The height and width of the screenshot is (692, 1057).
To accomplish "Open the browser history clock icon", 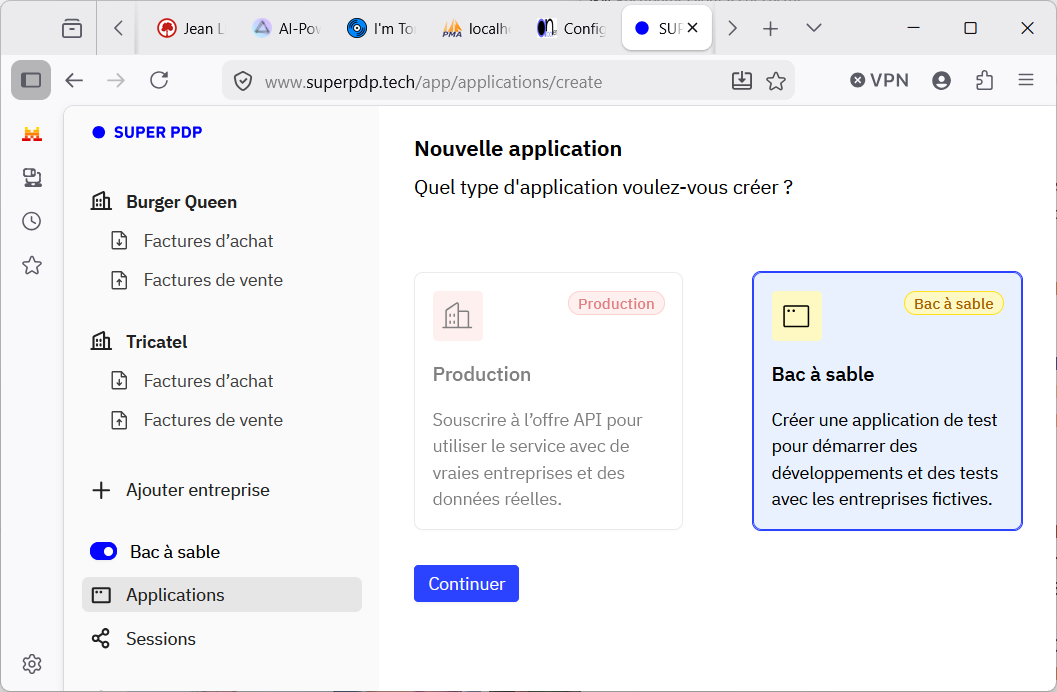I will [32, 221].
